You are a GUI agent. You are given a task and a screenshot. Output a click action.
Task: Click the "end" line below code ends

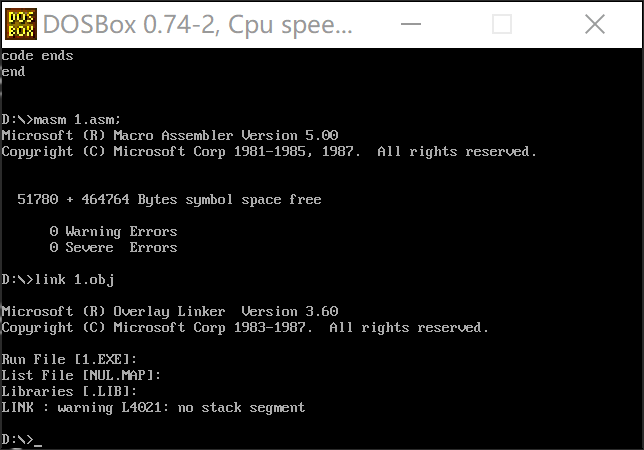pos(14,72)
